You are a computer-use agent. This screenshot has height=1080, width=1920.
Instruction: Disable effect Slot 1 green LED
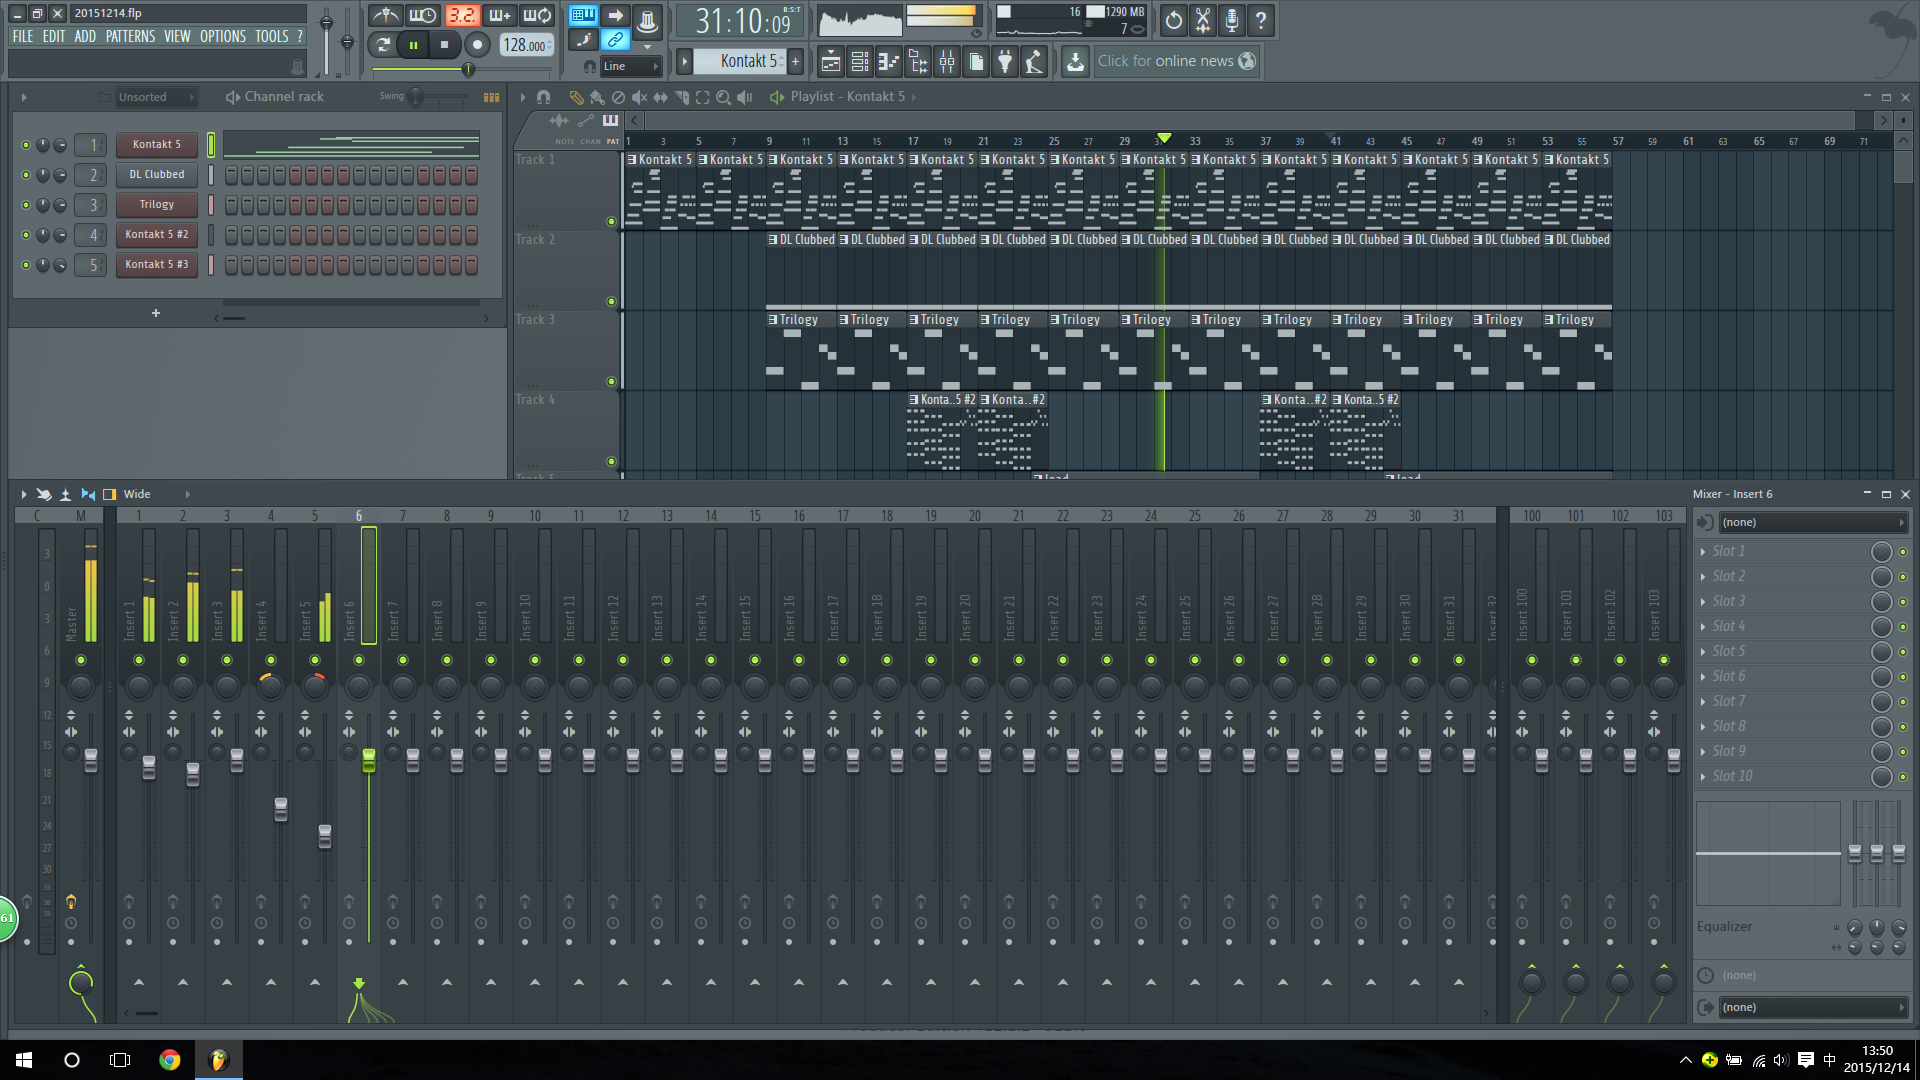[1903, 552]
